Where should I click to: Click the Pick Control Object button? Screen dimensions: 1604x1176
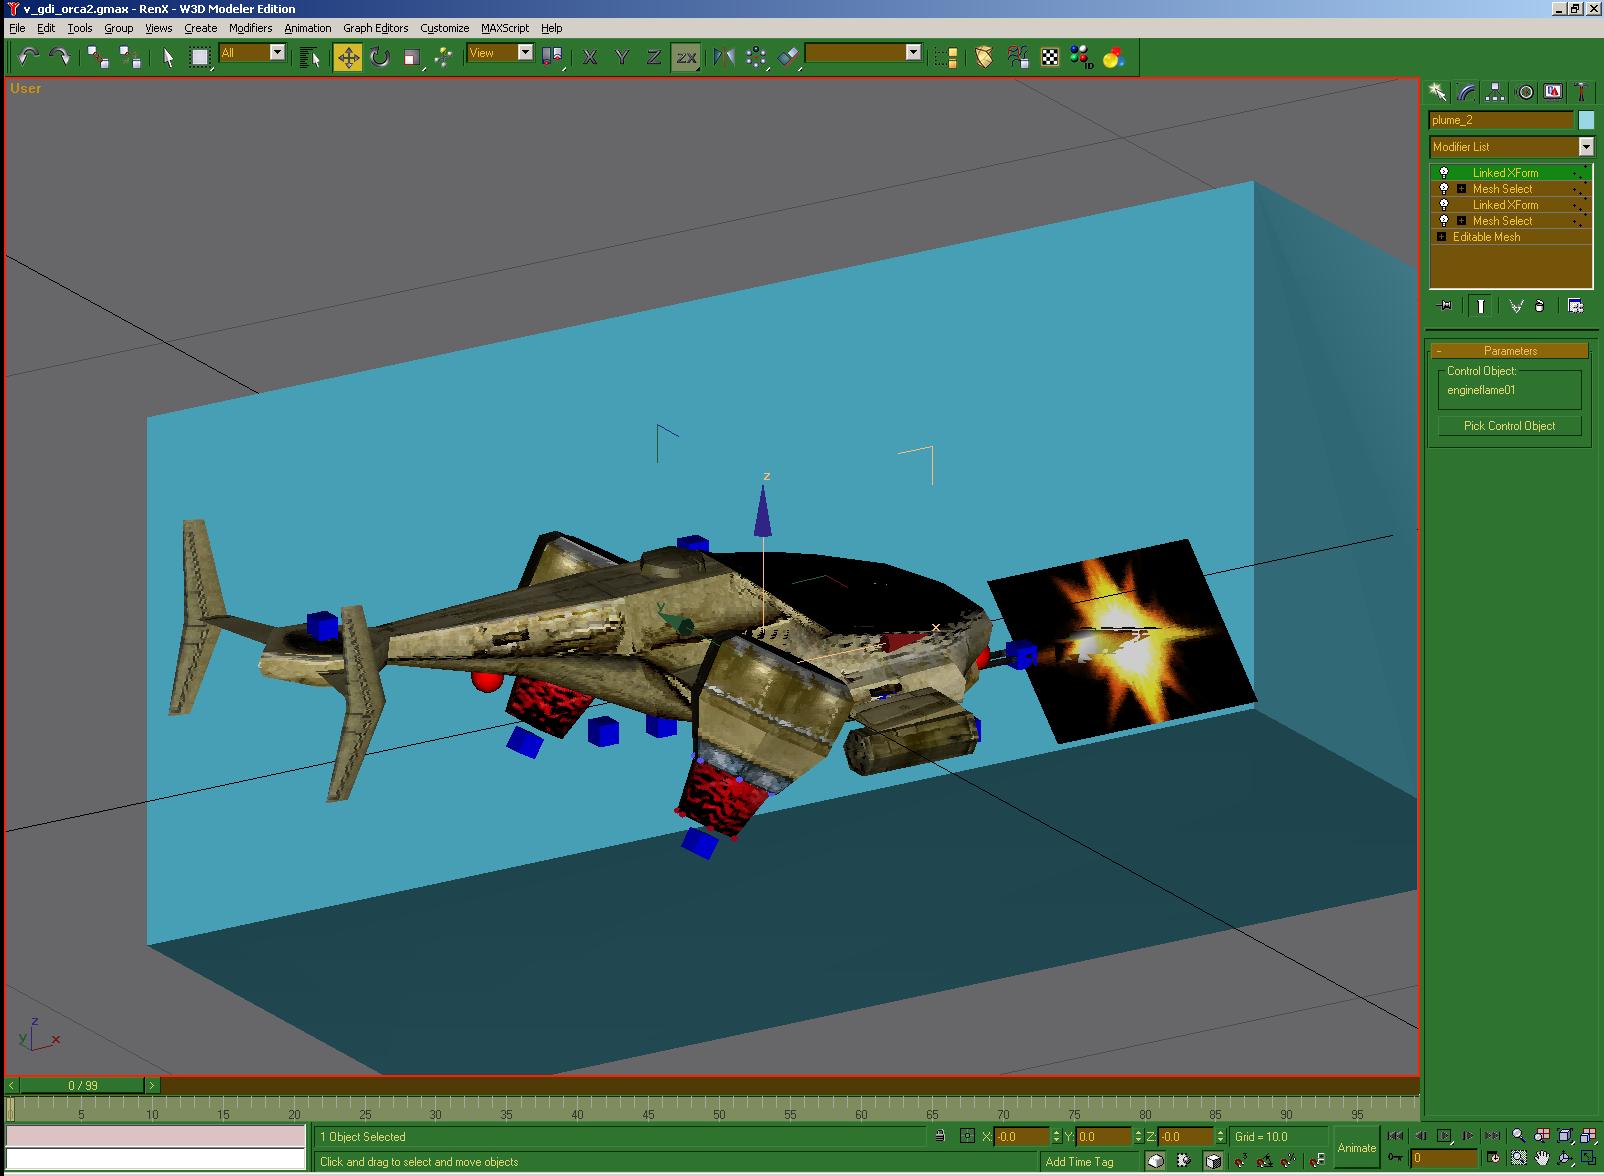click(1509, 426)
